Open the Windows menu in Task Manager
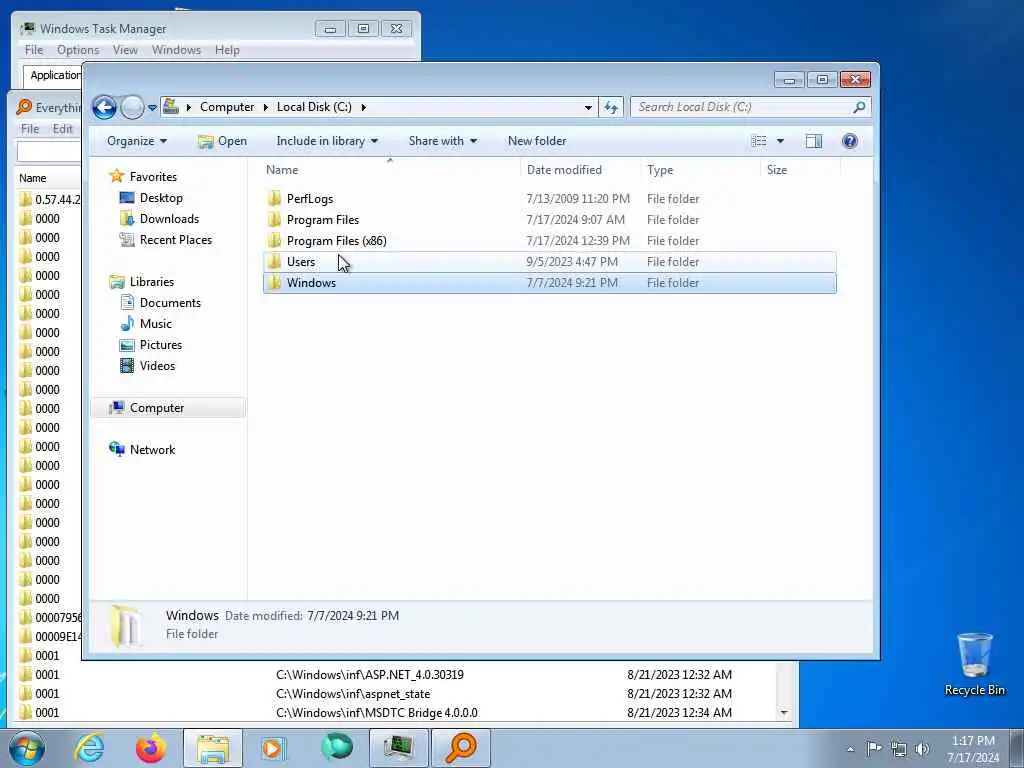Viewport: 1024px width, 768px height. [x=176, y=50]
